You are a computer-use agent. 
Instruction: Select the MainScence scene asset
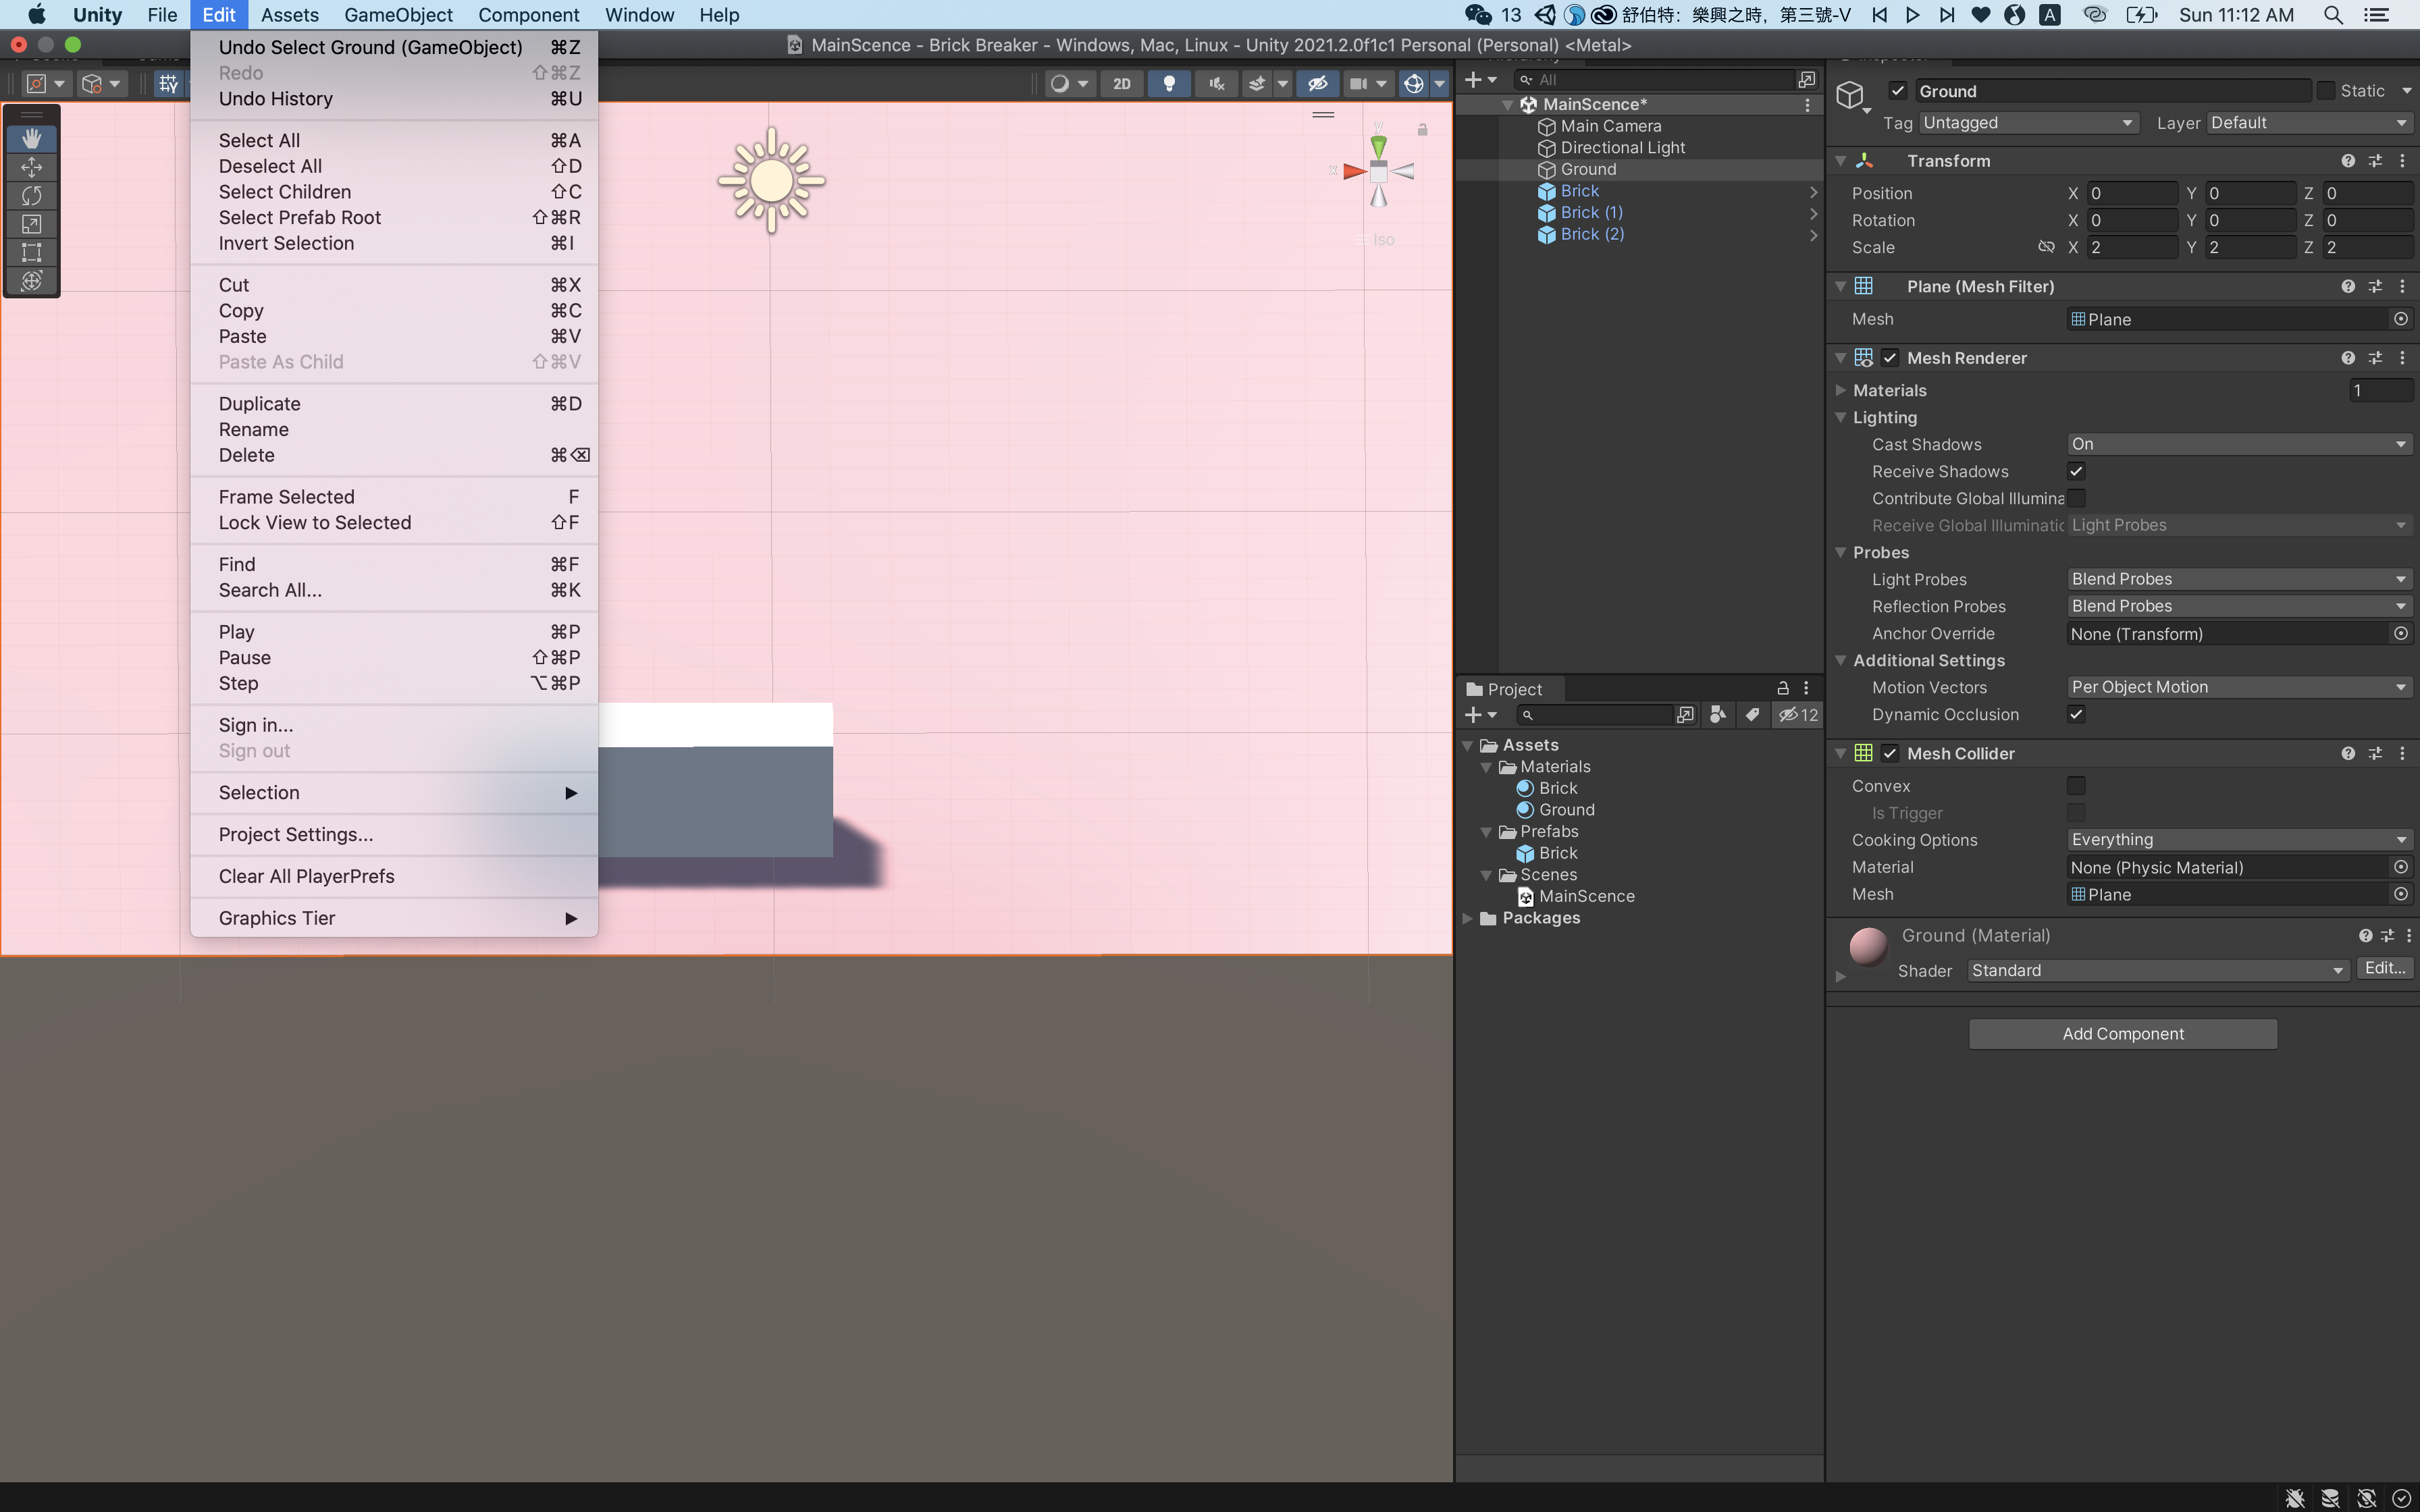click(1586, 896)
